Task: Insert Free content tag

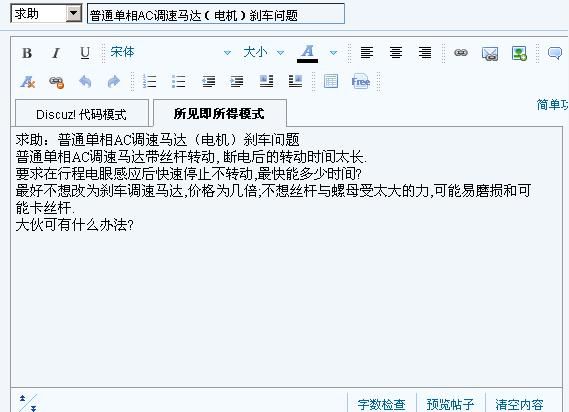Action: [x=360, y=81]
